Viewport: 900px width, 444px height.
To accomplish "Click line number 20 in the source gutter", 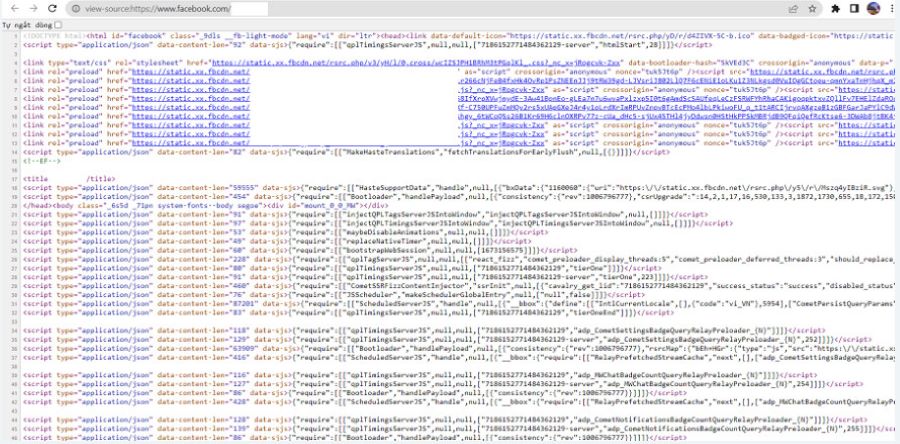I will [x=15, y=205].
